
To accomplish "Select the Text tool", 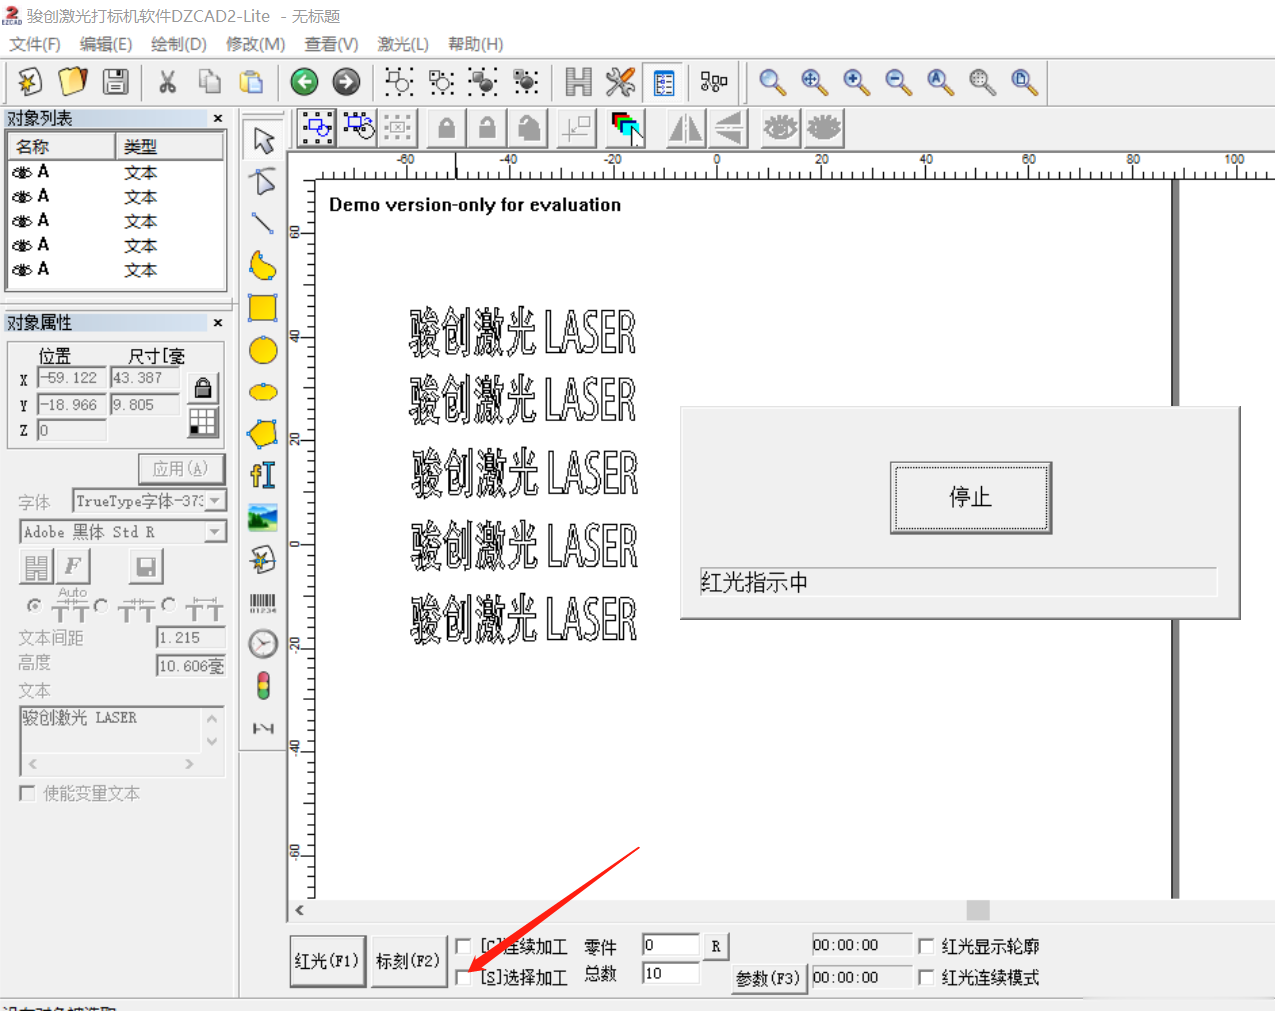I will click(263, 475).
